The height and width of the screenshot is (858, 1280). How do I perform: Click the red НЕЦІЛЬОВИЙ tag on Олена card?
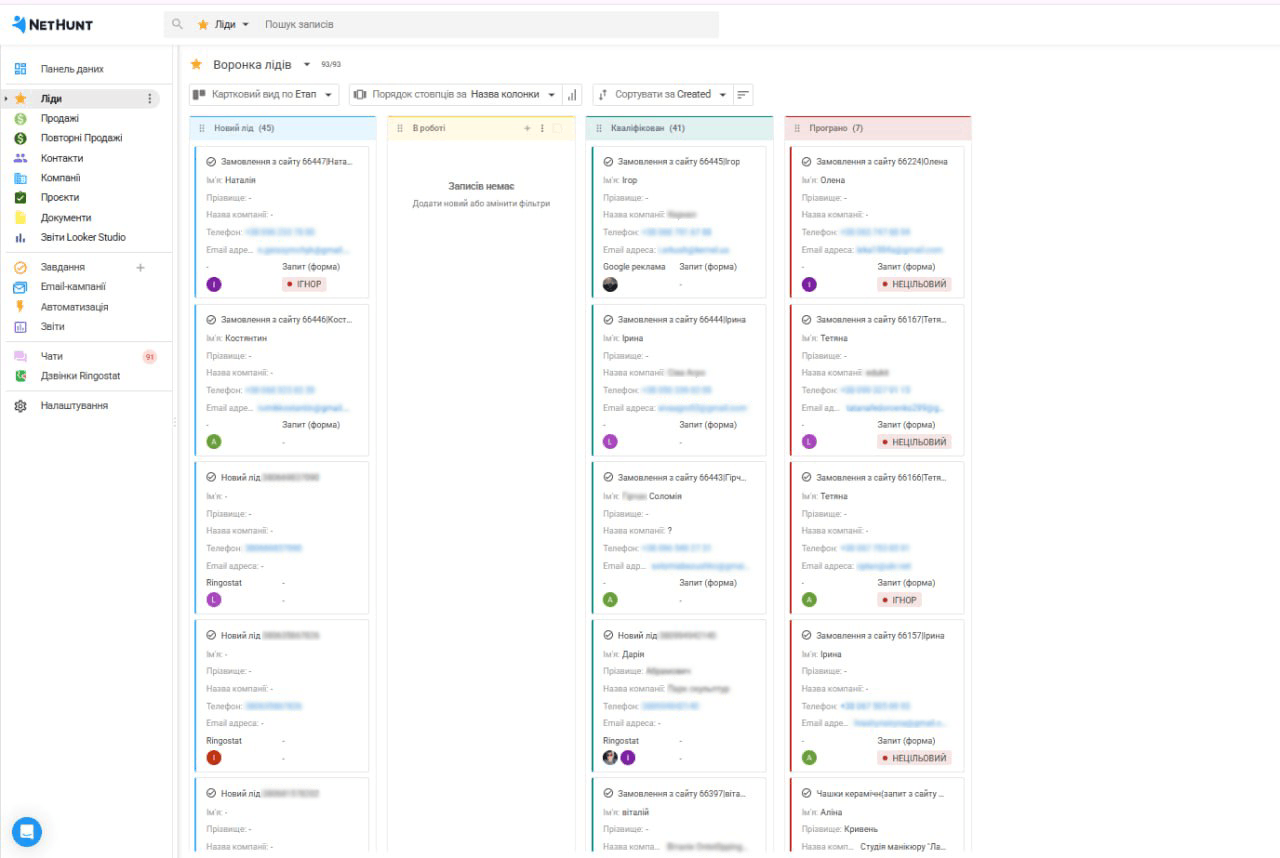(x=915, y=284)
